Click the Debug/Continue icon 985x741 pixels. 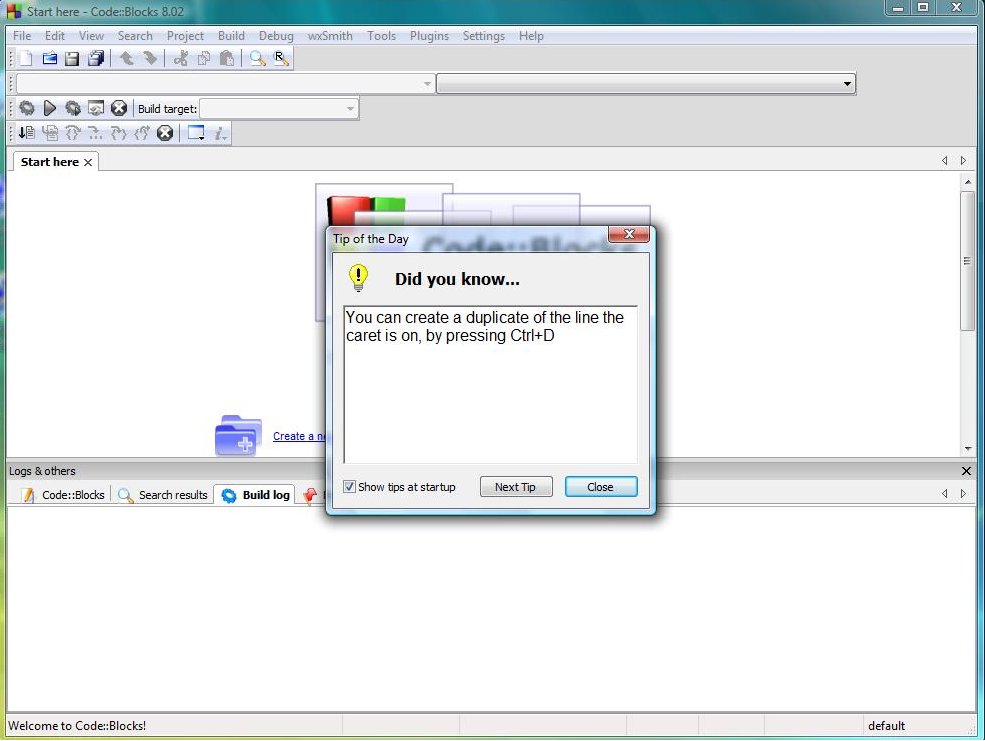pos(26,133)
